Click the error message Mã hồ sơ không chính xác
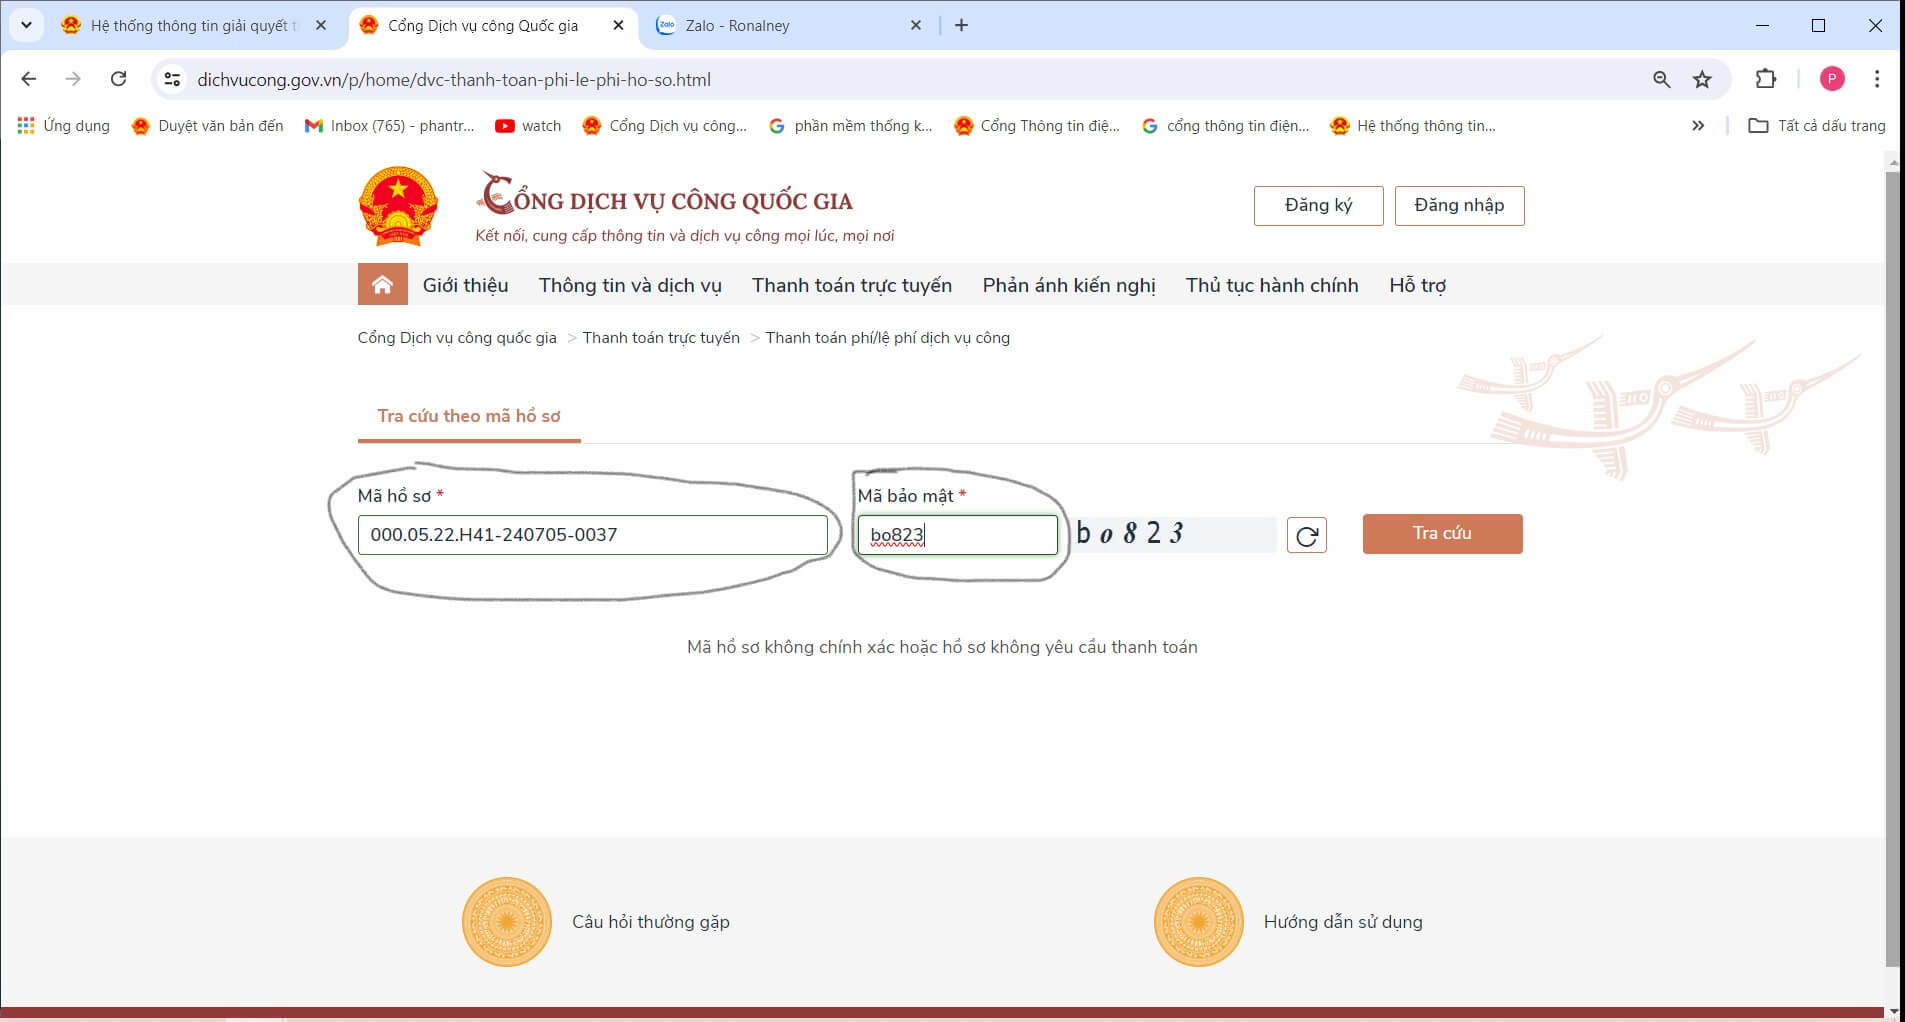 click(942, 647)
